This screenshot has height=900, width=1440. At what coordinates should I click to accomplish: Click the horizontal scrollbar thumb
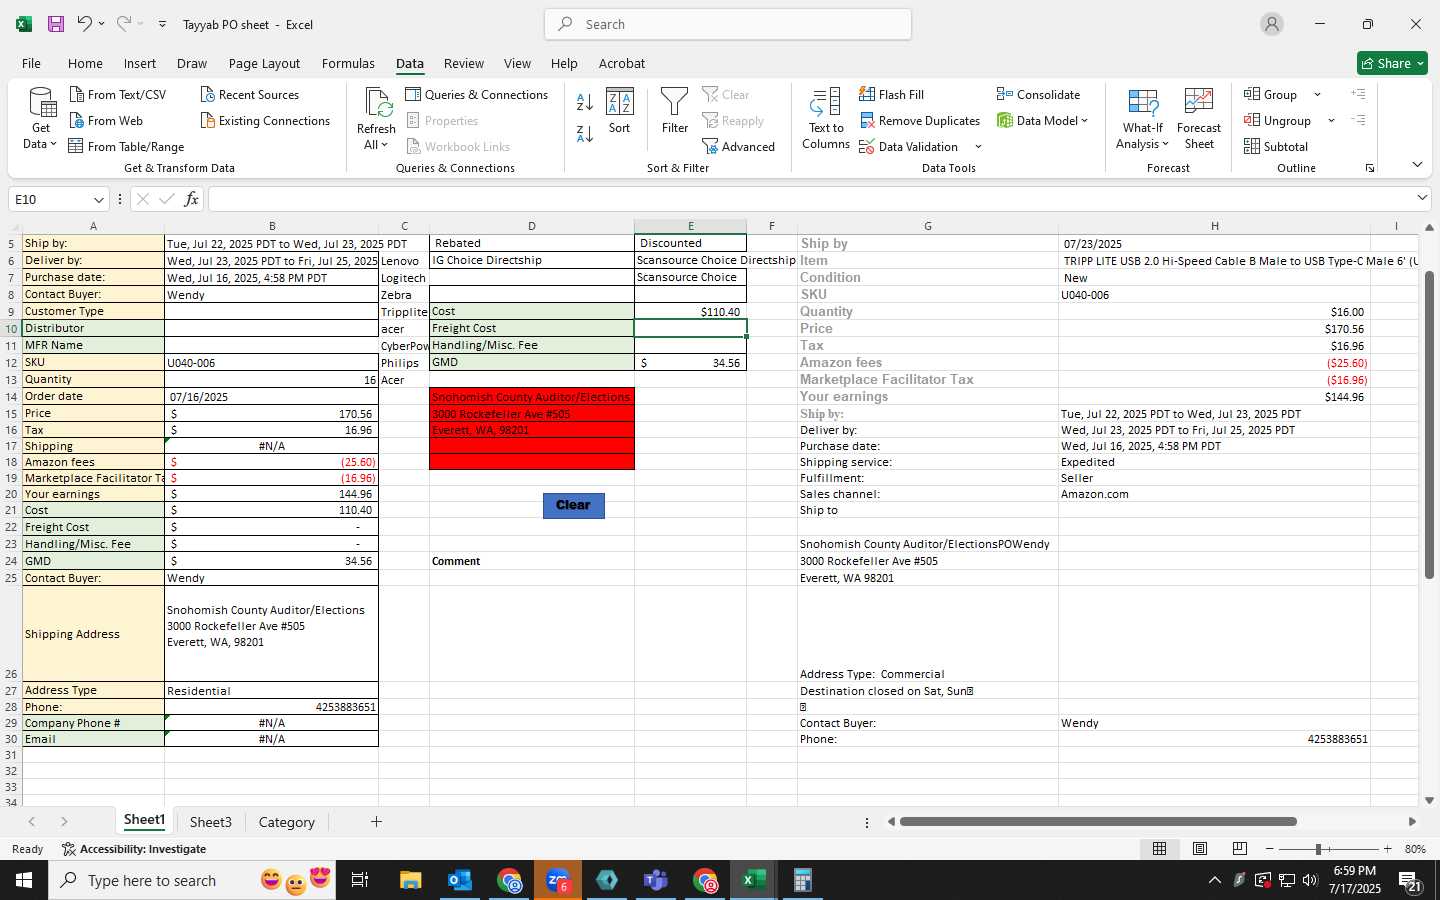(1098, 821)
